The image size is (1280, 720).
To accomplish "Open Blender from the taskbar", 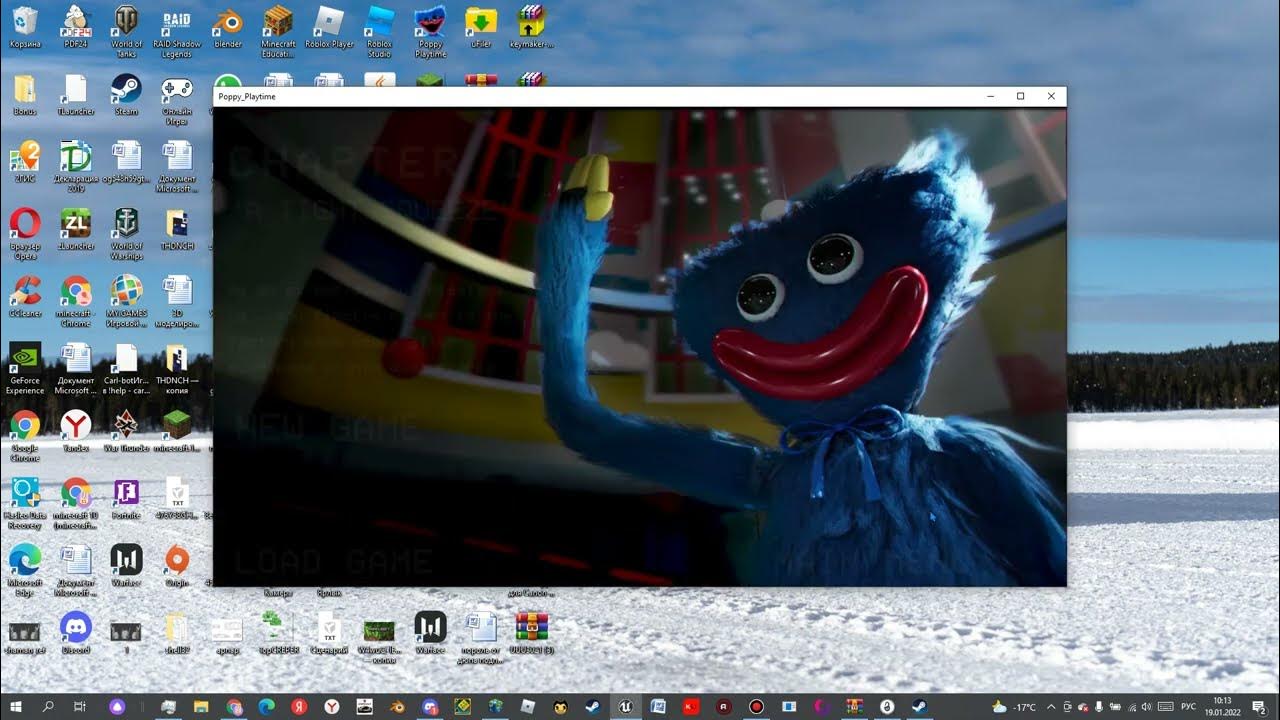I will (x=397, y=706).
